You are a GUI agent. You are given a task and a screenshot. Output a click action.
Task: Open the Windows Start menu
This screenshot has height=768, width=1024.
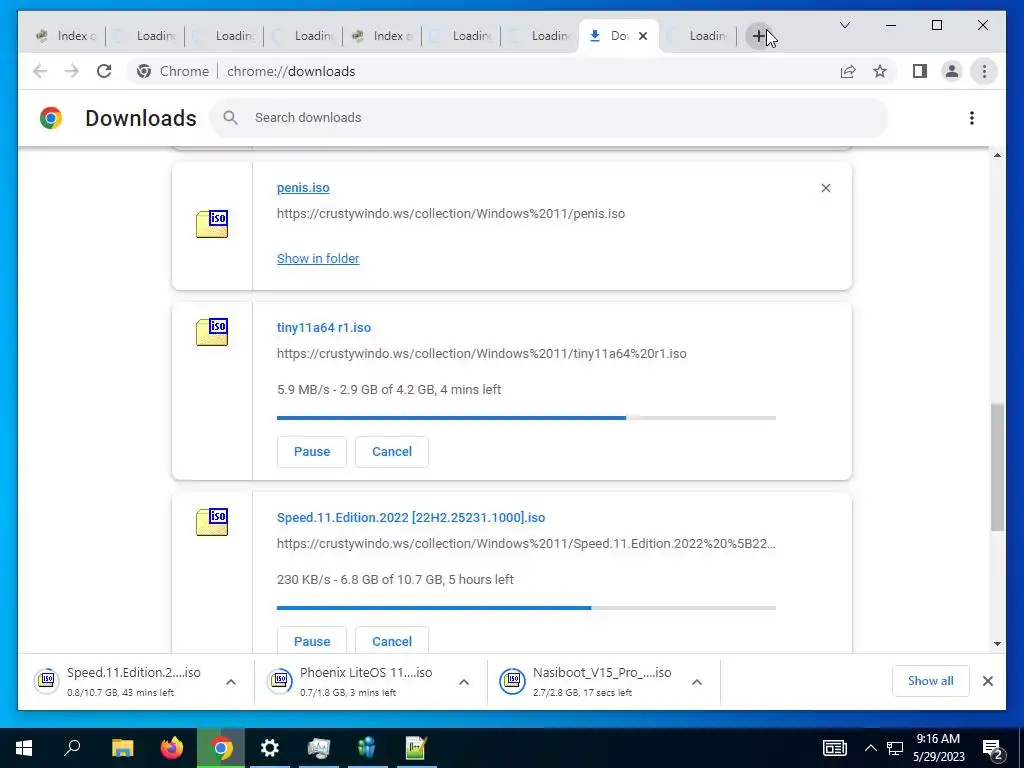[x=24, y=748]
